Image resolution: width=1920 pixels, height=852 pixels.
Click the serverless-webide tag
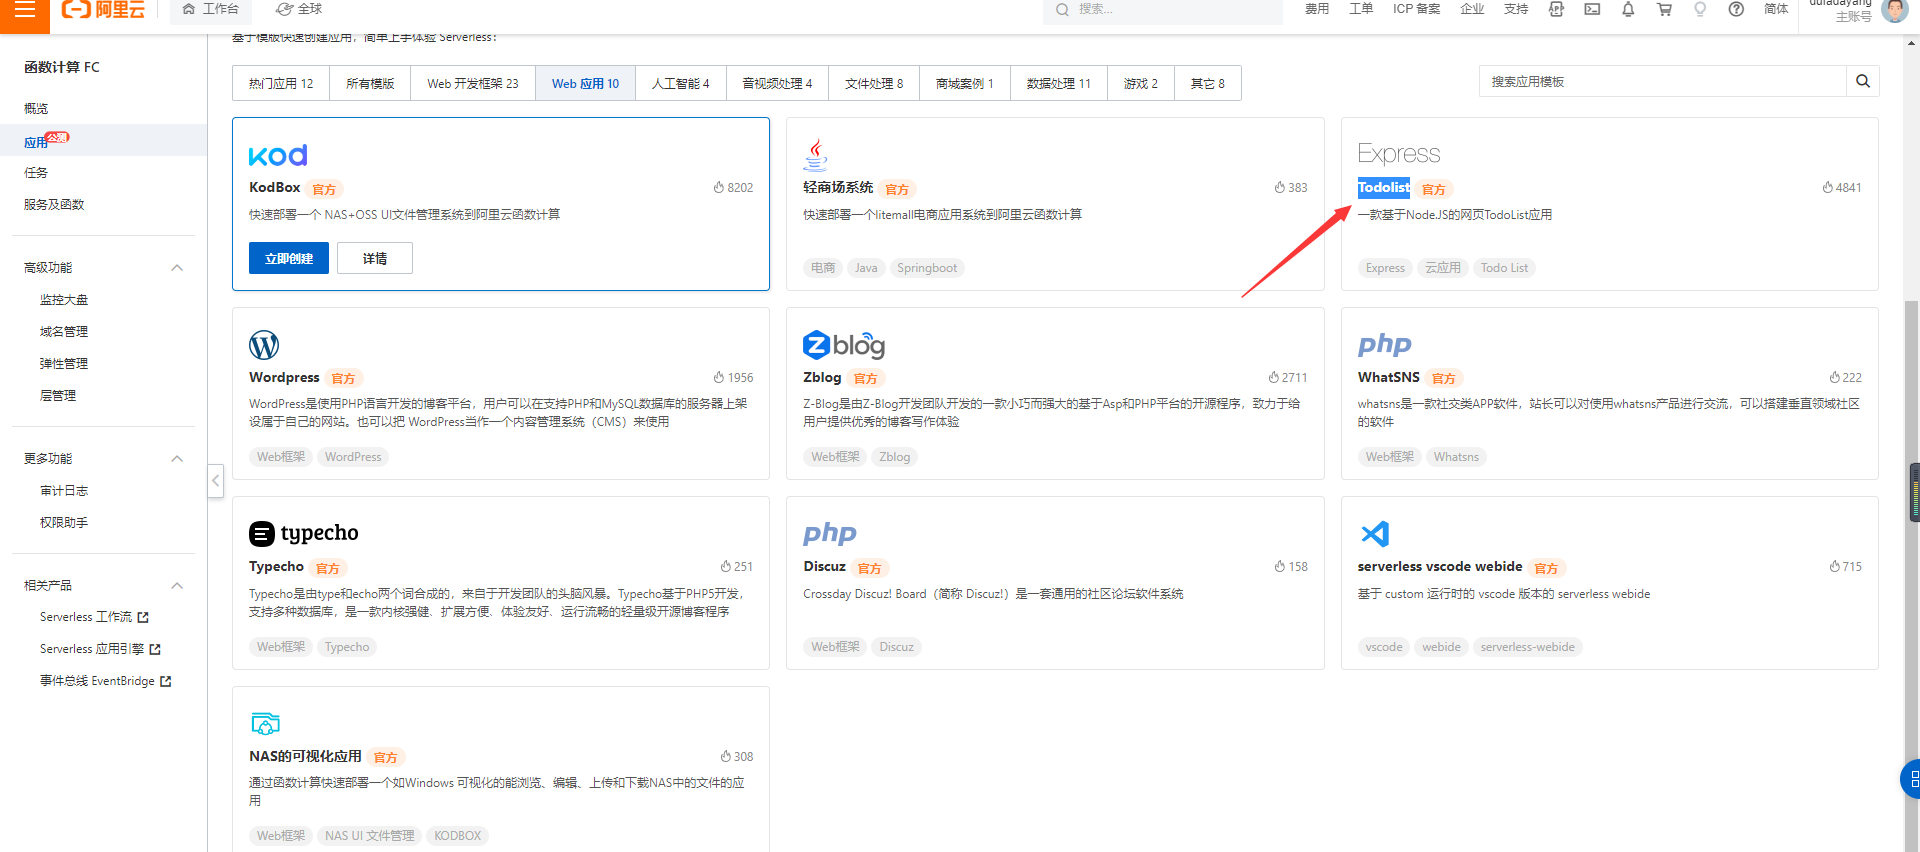click(x=1527, y=647)
